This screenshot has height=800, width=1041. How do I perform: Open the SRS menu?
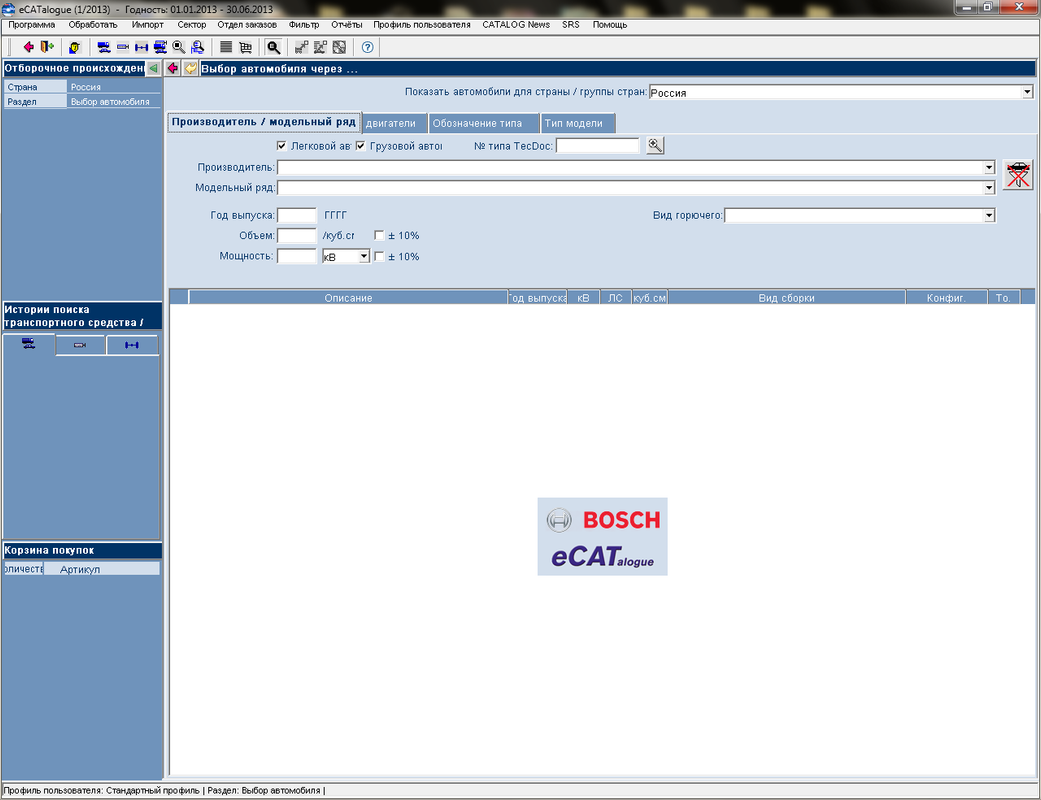pos(570,25)
